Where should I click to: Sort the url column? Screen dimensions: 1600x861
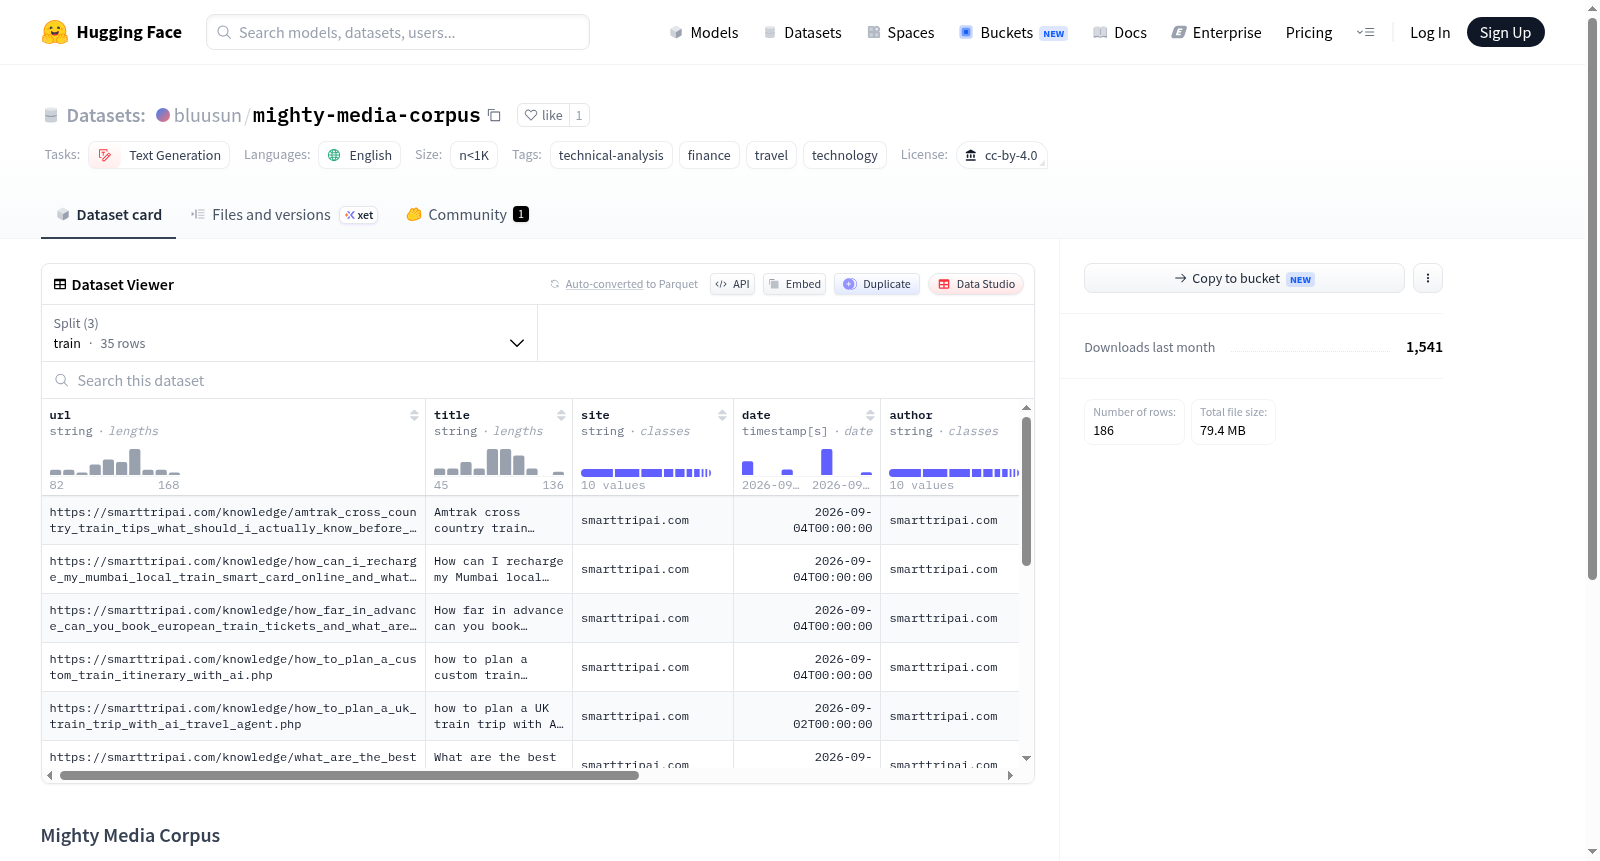(414, 415)
